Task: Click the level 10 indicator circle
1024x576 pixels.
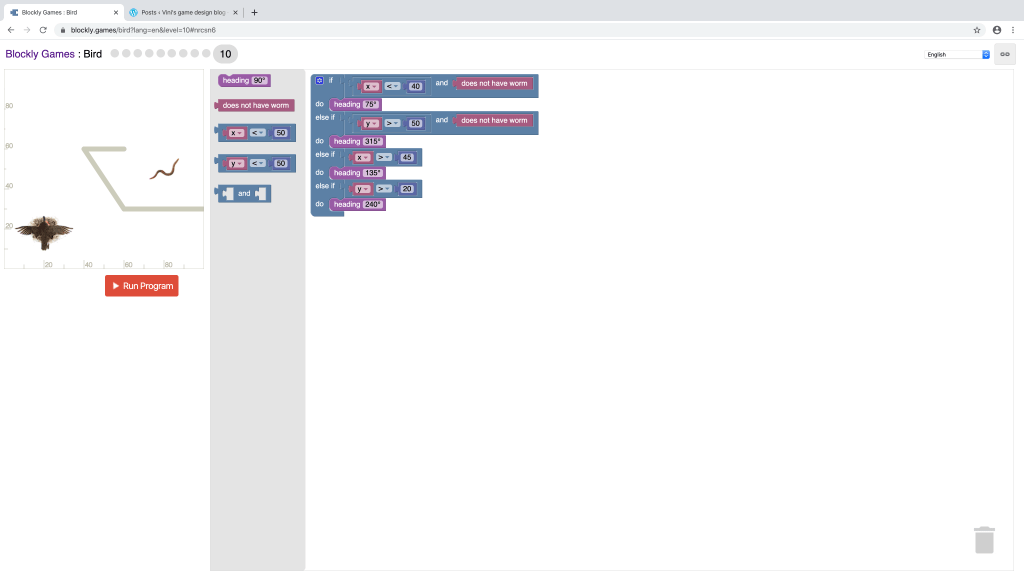Action: 225,54
